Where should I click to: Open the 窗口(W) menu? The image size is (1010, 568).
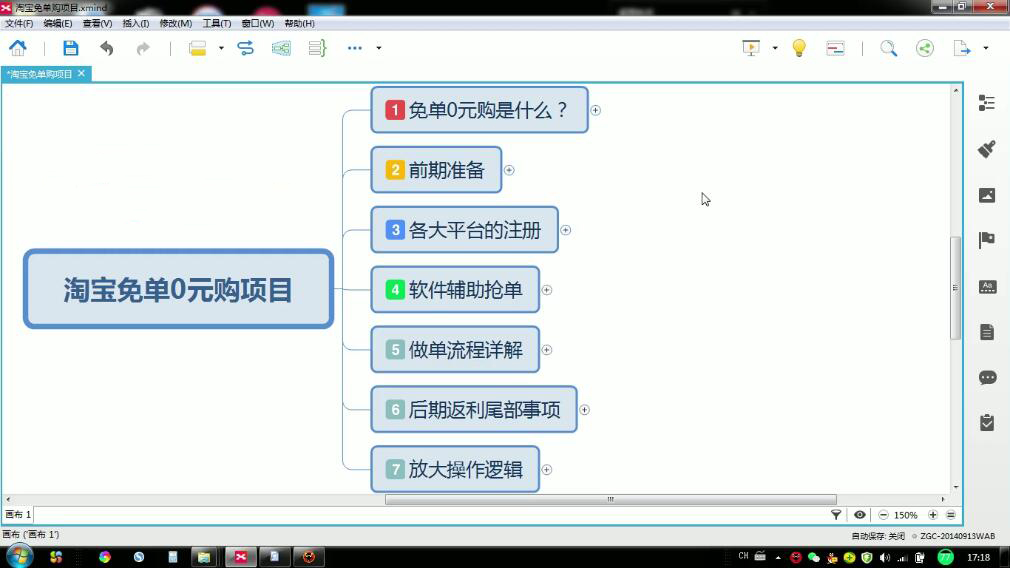(x=258, y=23)
